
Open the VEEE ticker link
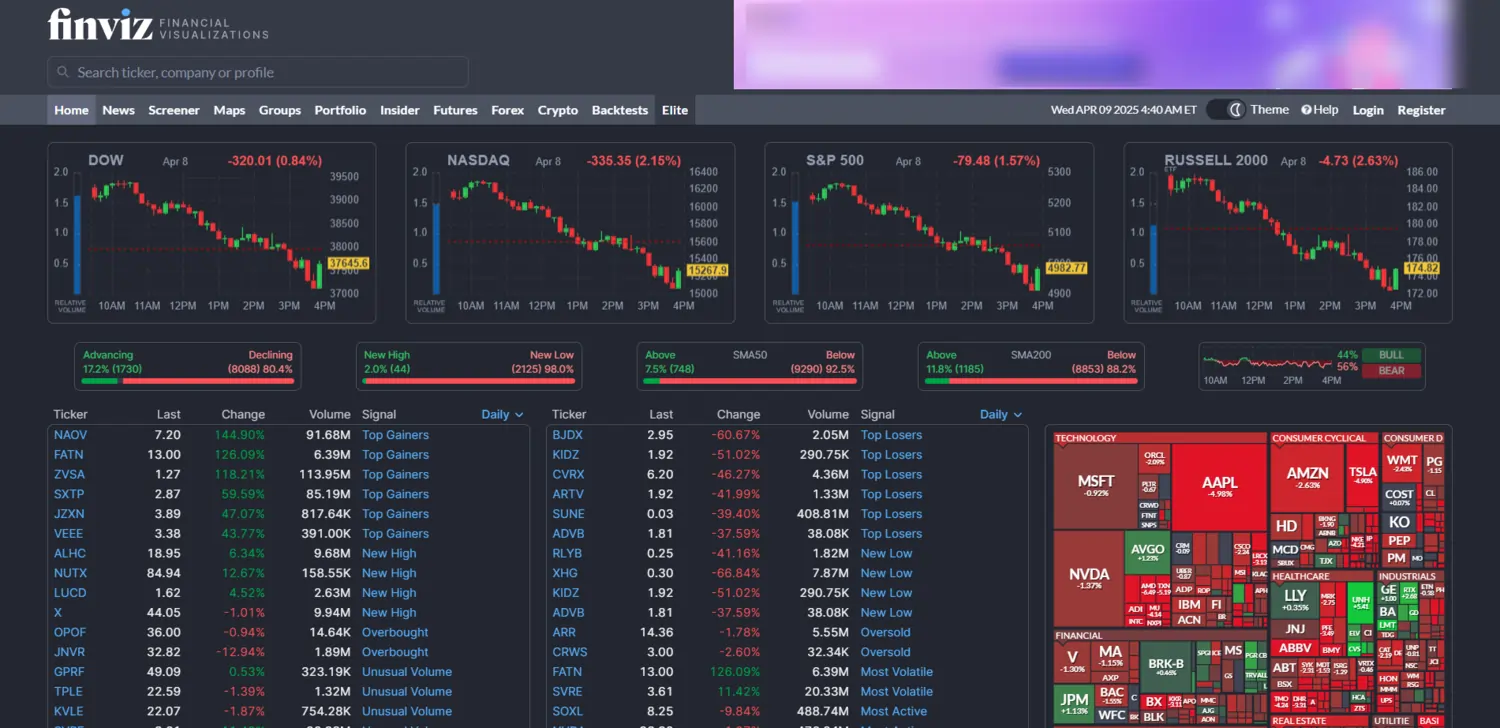pos(68,534)
